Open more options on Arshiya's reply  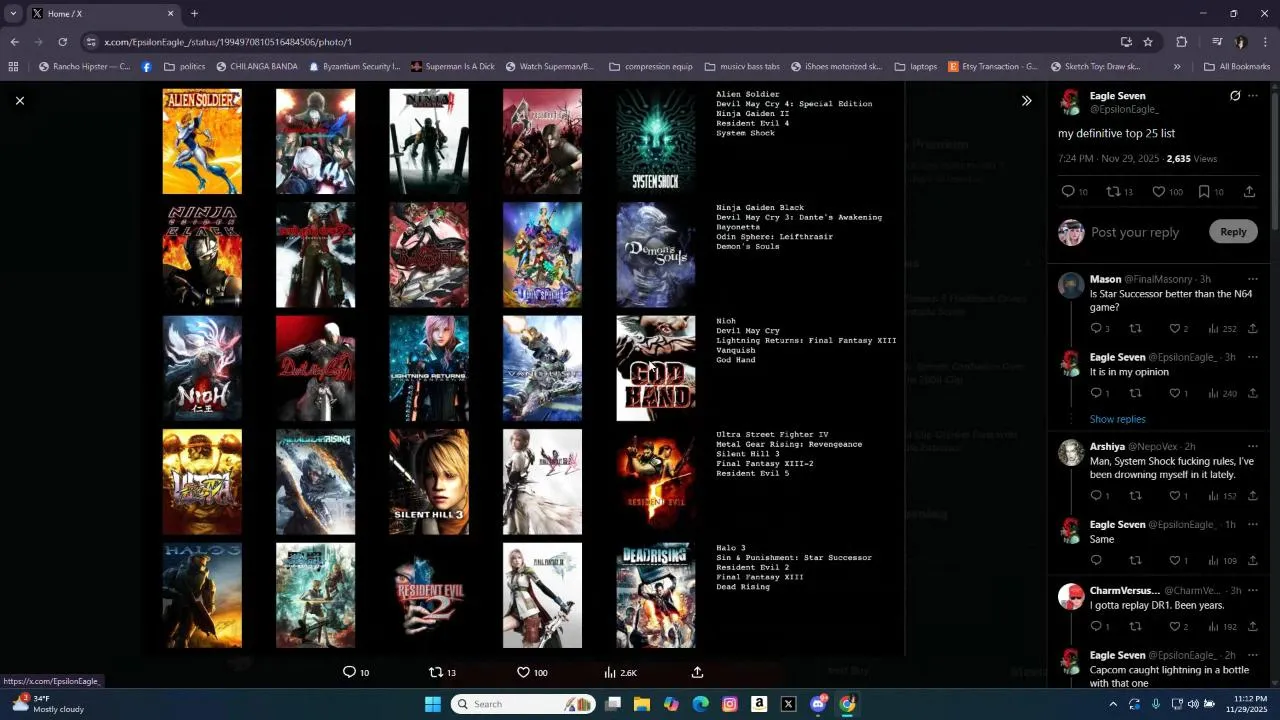(1253, 446)
